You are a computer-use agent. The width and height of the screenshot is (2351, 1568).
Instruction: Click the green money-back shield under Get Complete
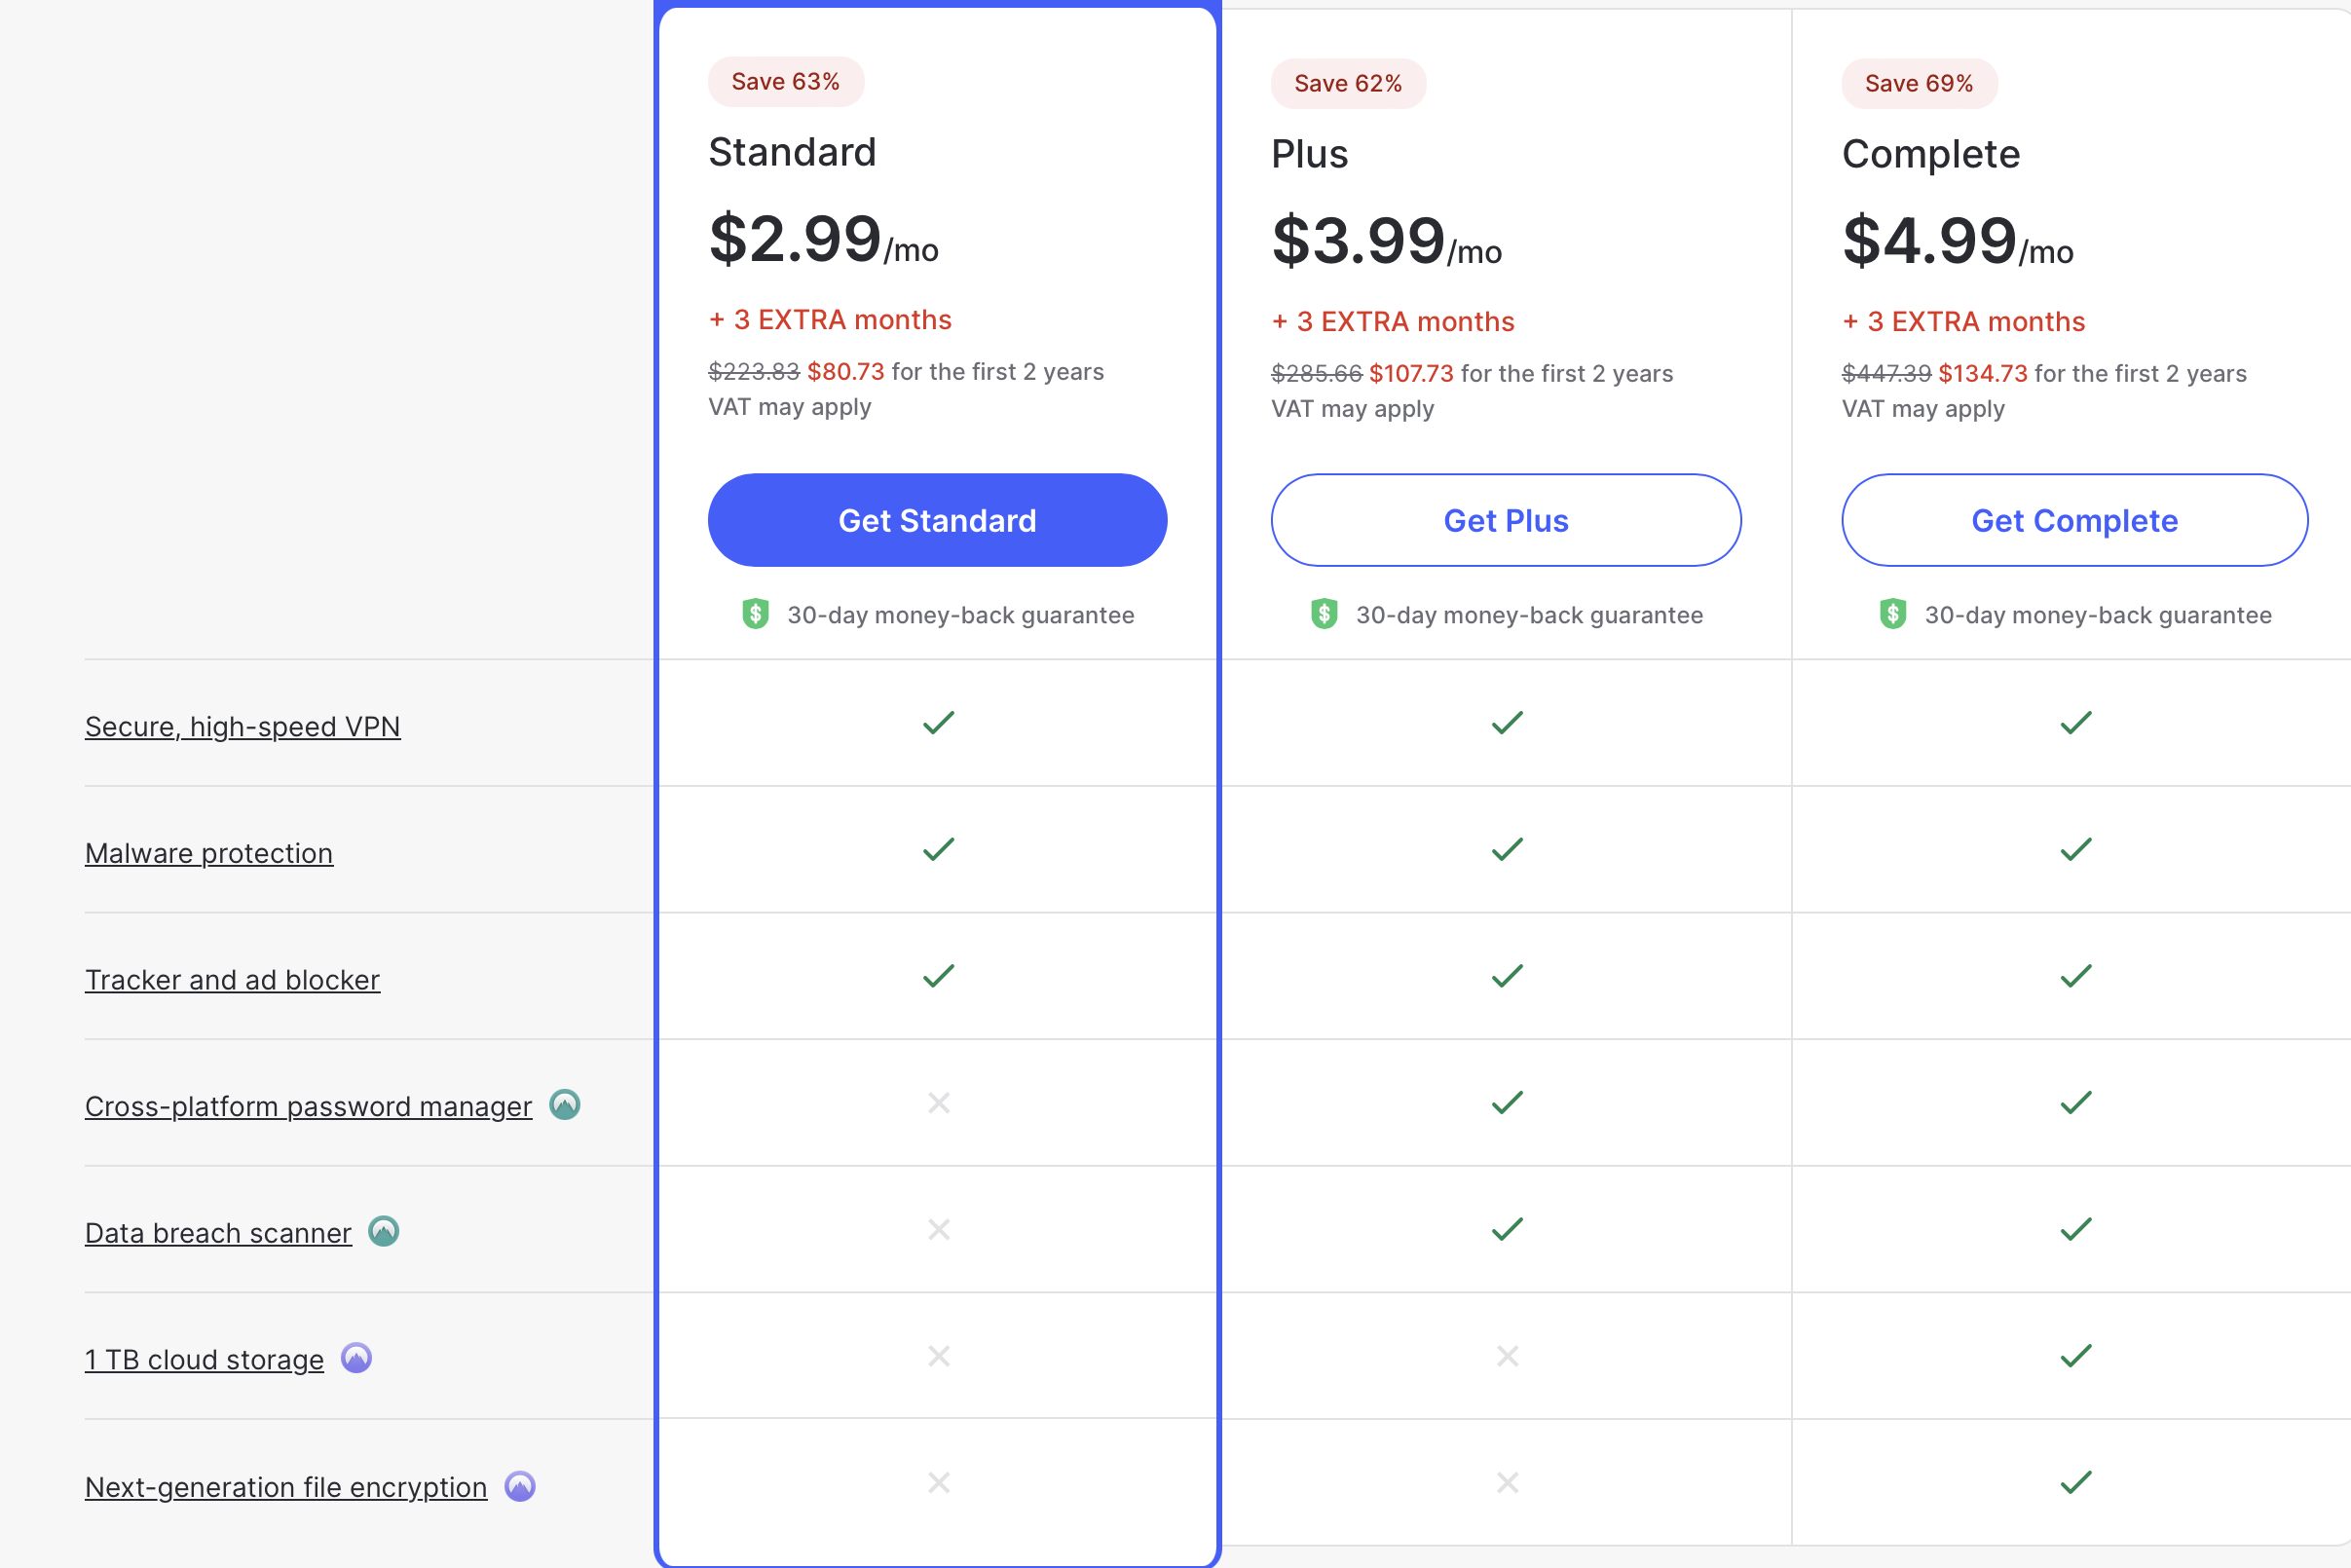1892,614
